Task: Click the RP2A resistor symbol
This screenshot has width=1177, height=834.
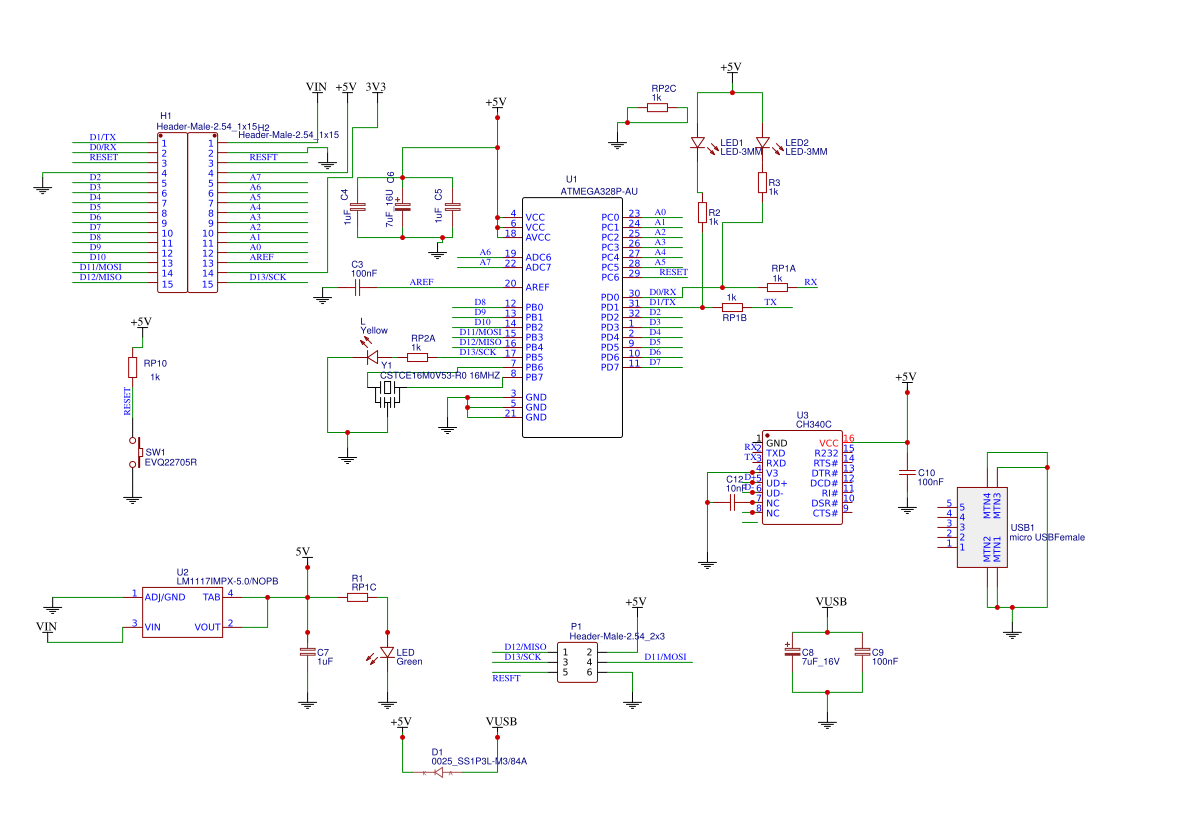Action: point(417,357)
